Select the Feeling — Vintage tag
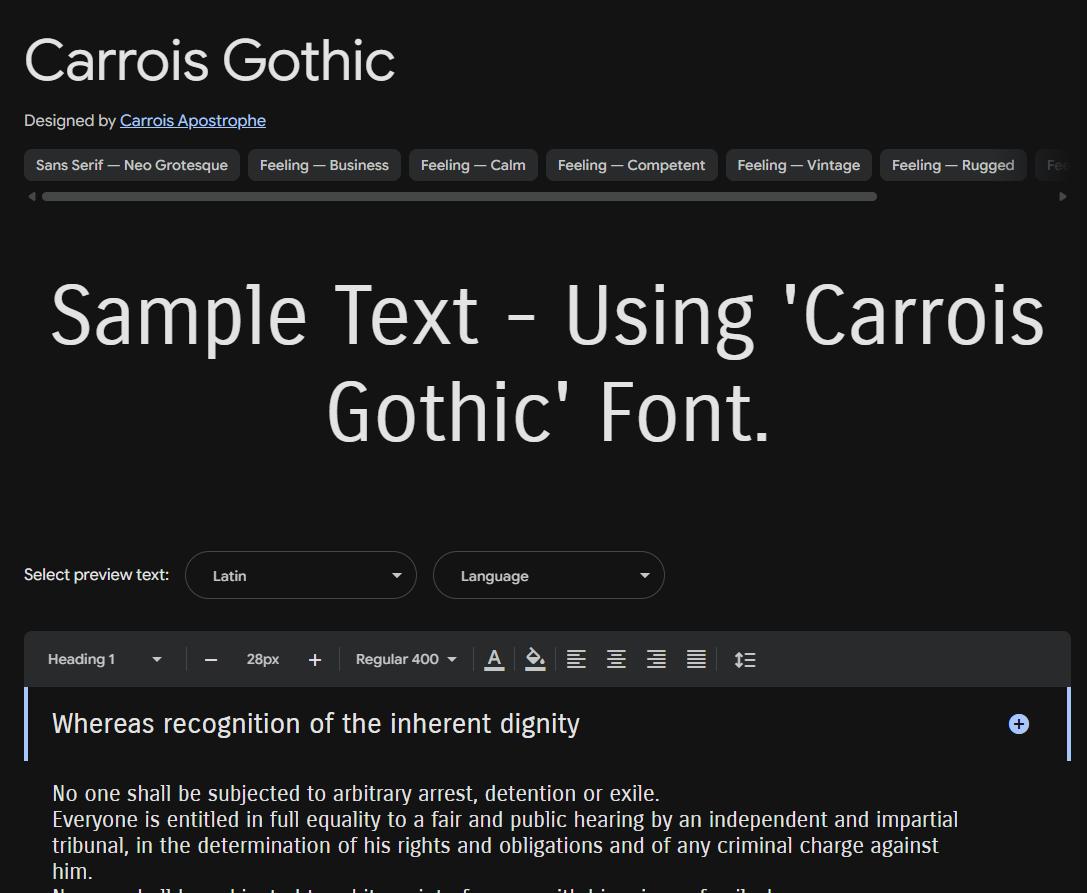1087x893 pixels. 799,165
